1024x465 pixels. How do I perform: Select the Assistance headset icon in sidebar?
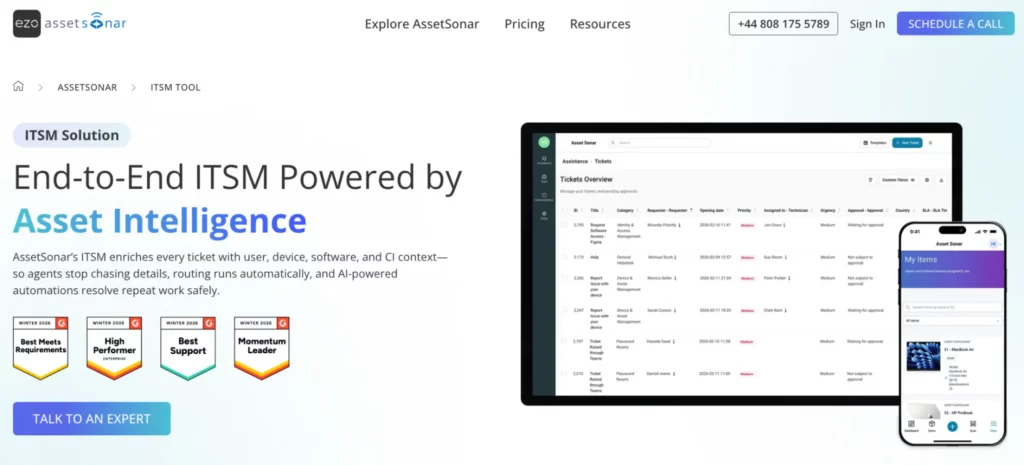[544, 159]
